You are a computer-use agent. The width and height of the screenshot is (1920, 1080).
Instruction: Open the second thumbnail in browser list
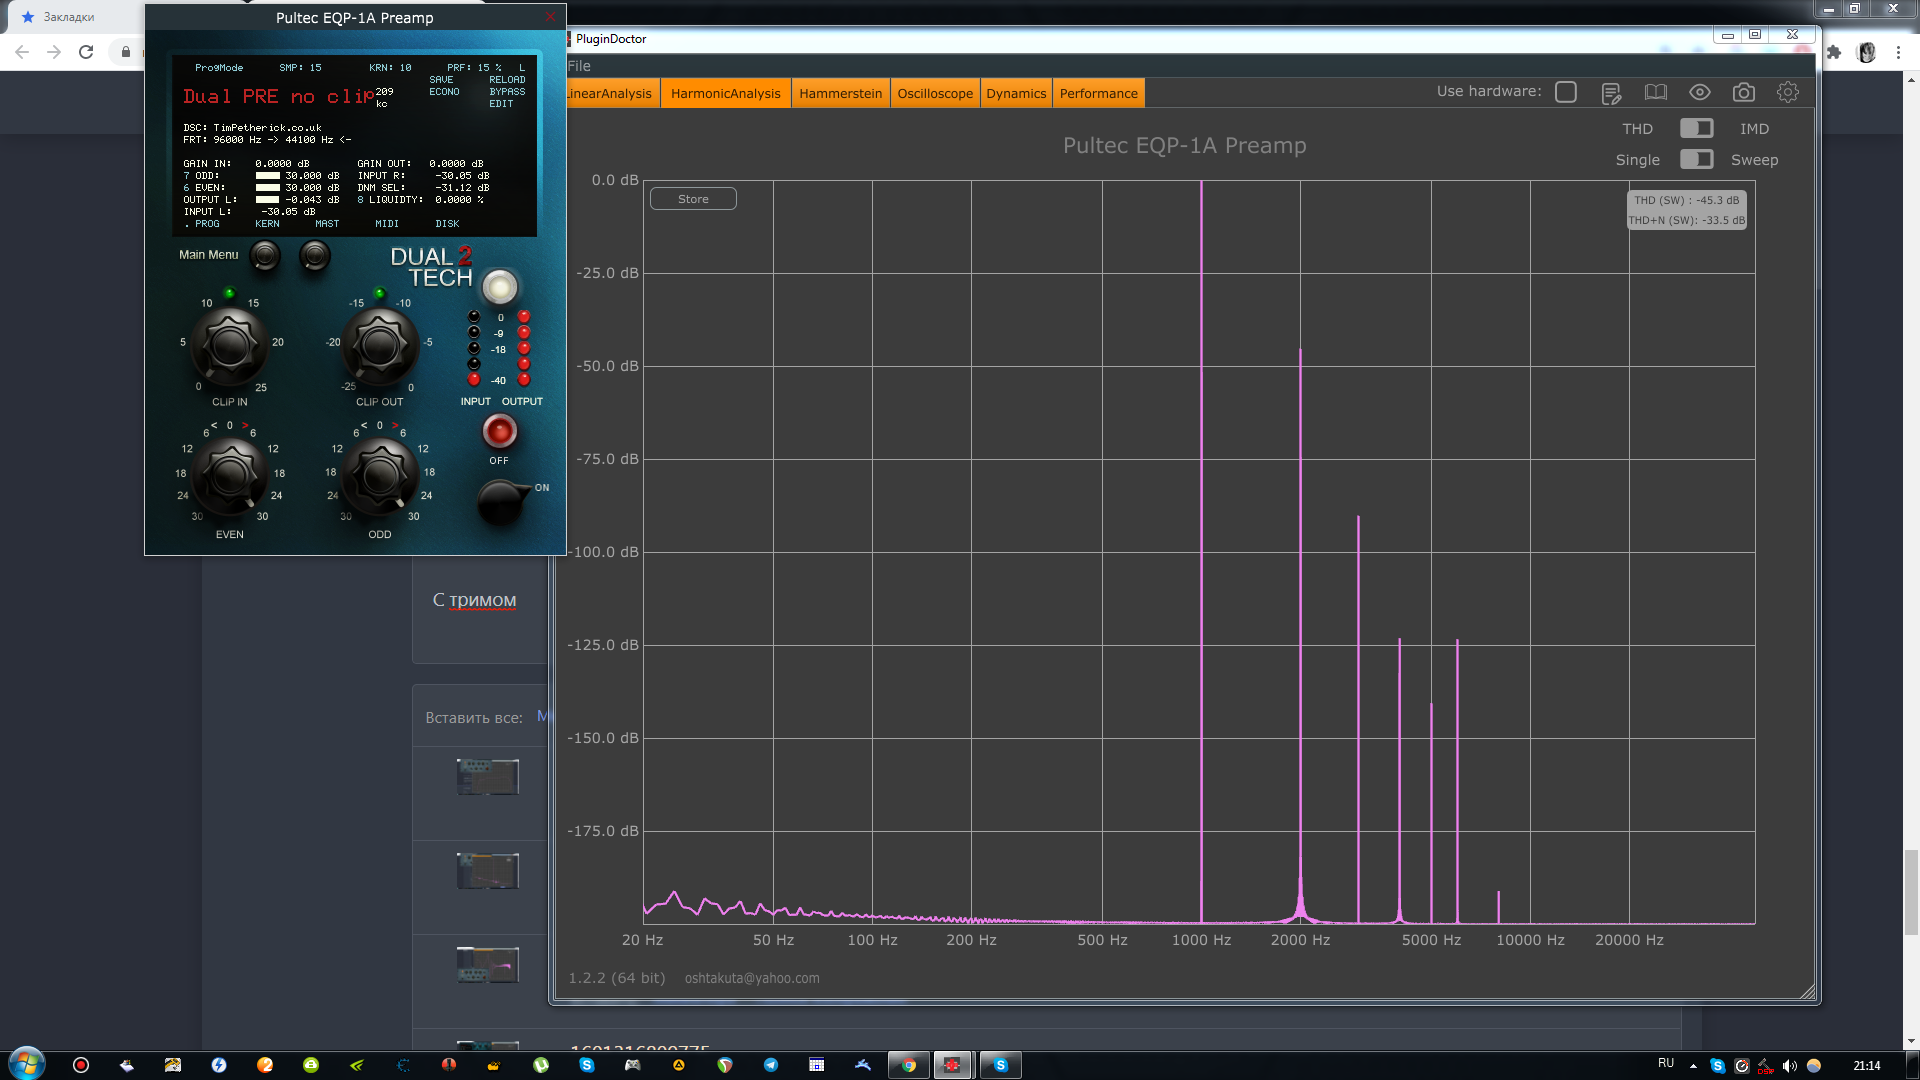pos(488,871)
